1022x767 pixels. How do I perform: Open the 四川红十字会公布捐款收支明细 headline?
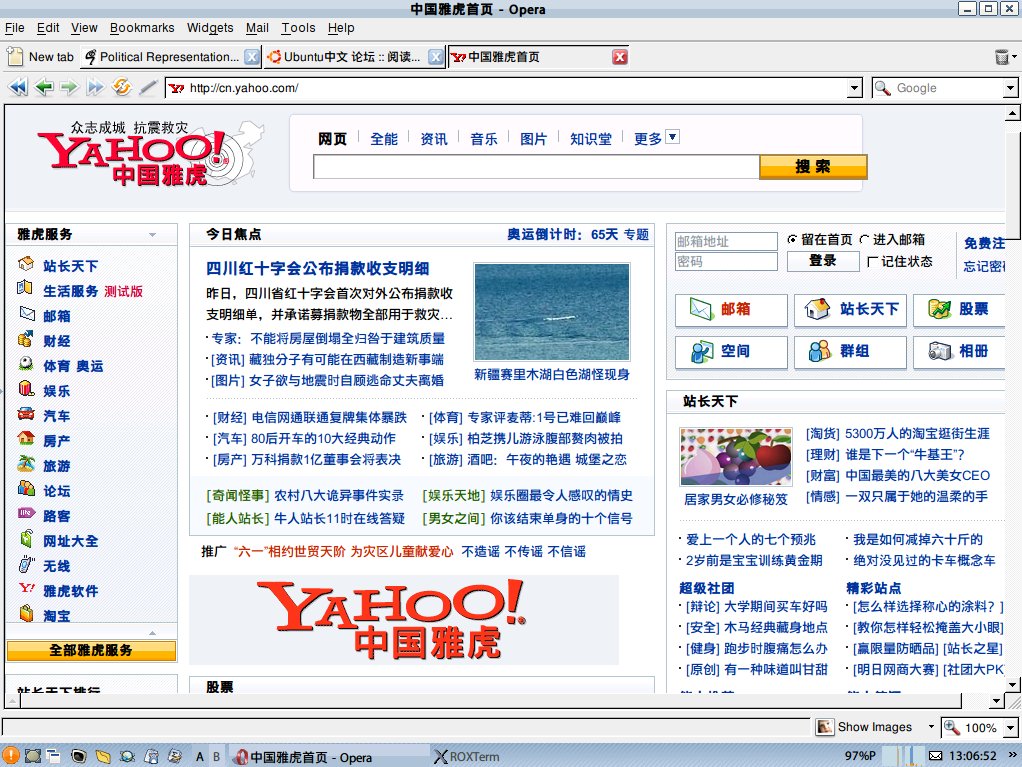317,268
